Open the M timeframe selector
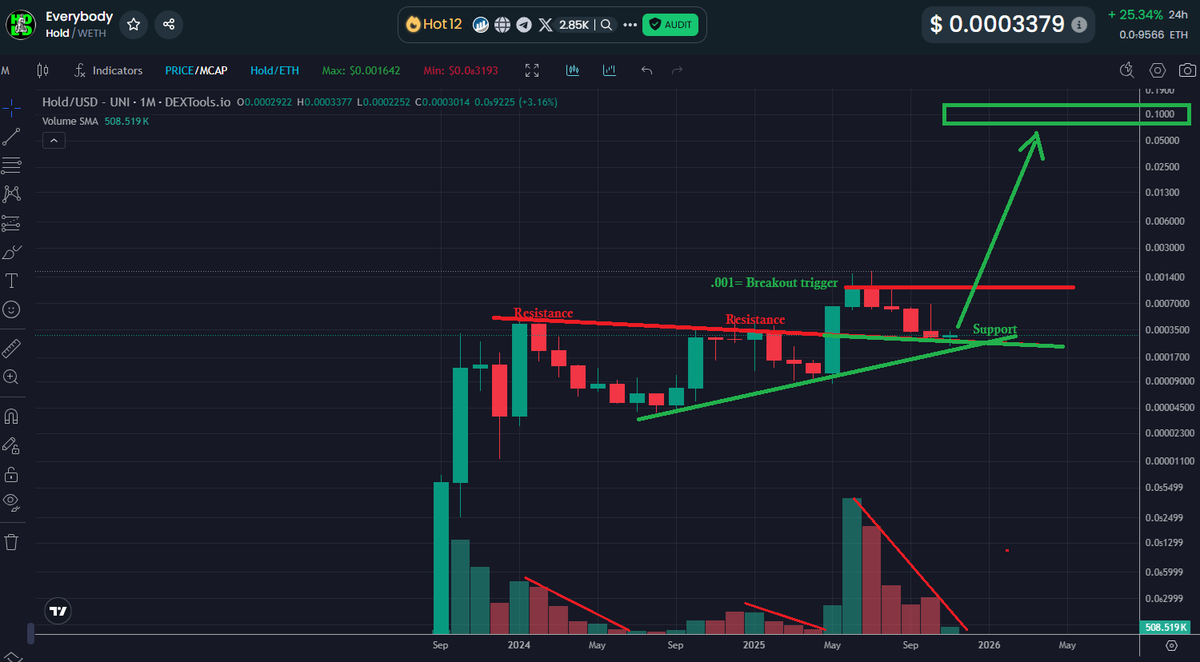The width and height of the screenshot is (1200, 662). click(8, 70)
